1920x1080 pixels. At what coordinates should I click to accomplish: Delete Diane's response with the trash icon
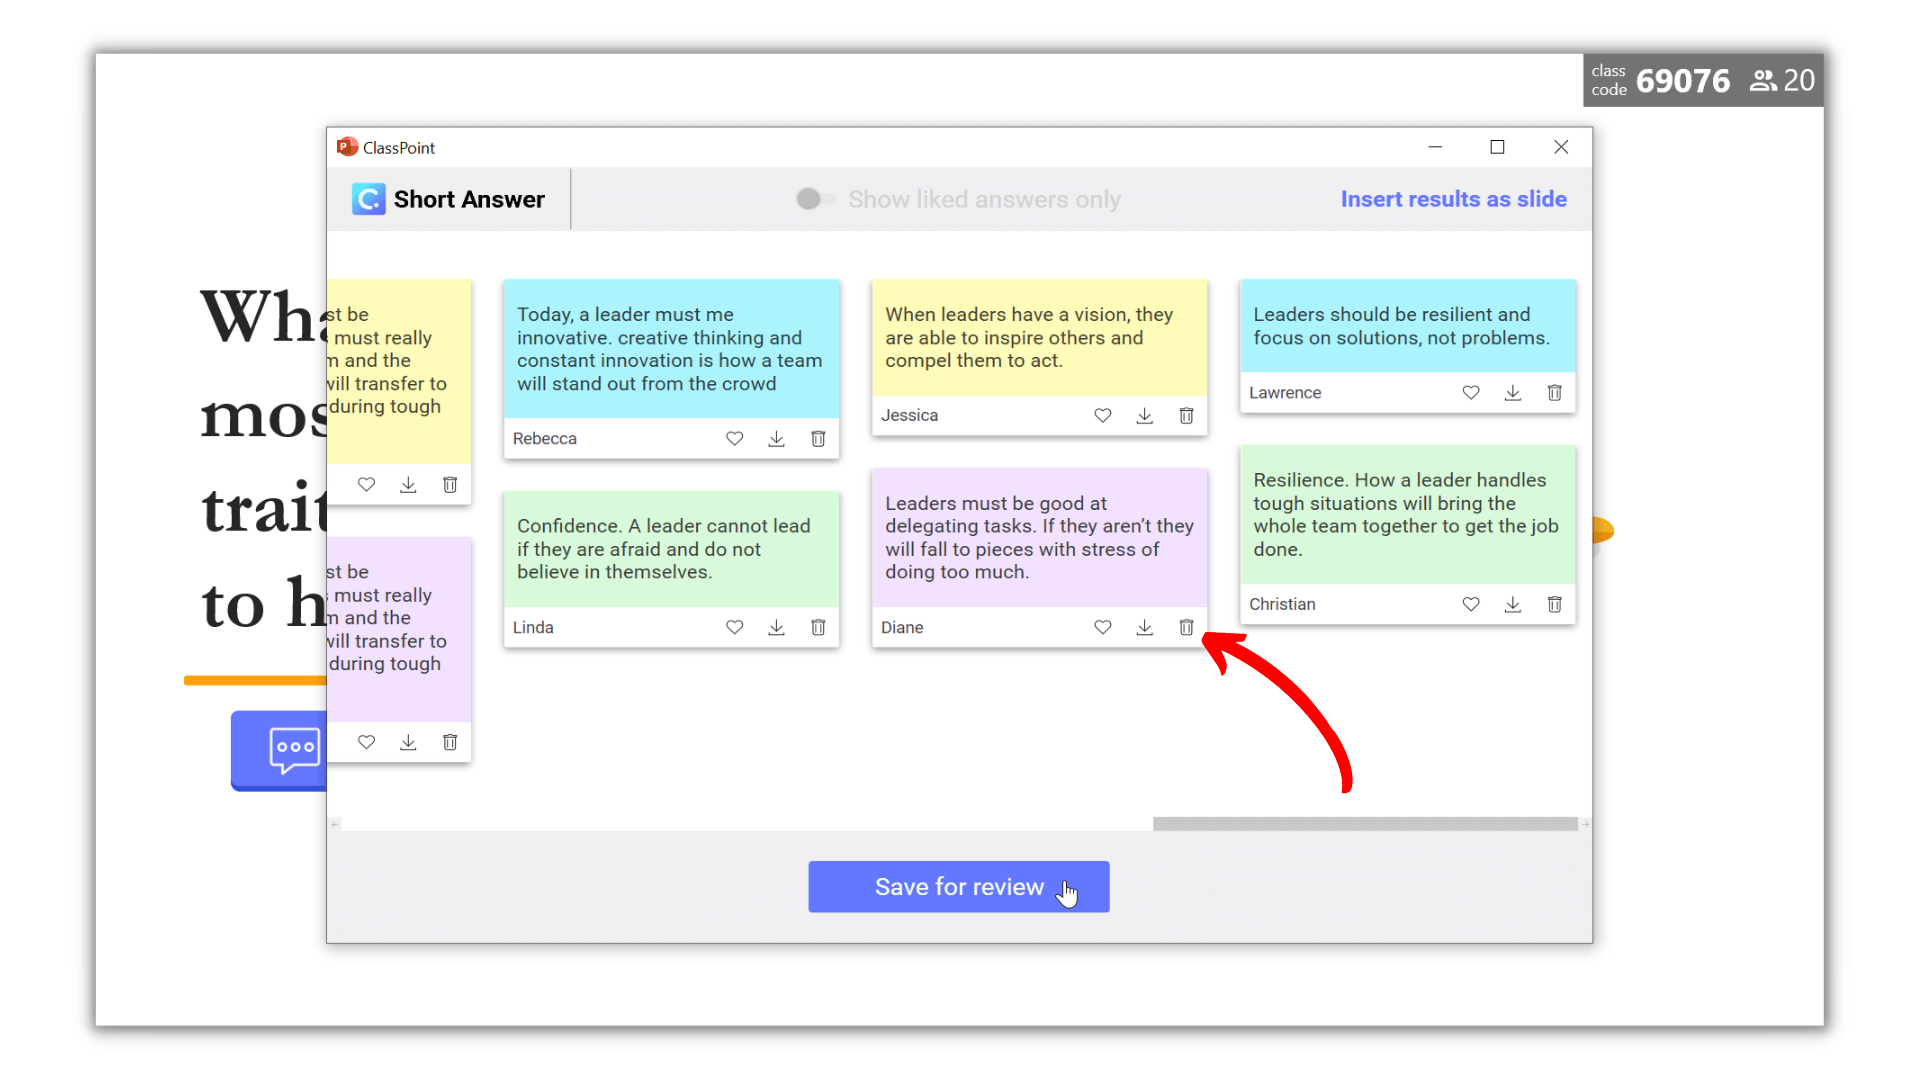(x=1186, y=627)
